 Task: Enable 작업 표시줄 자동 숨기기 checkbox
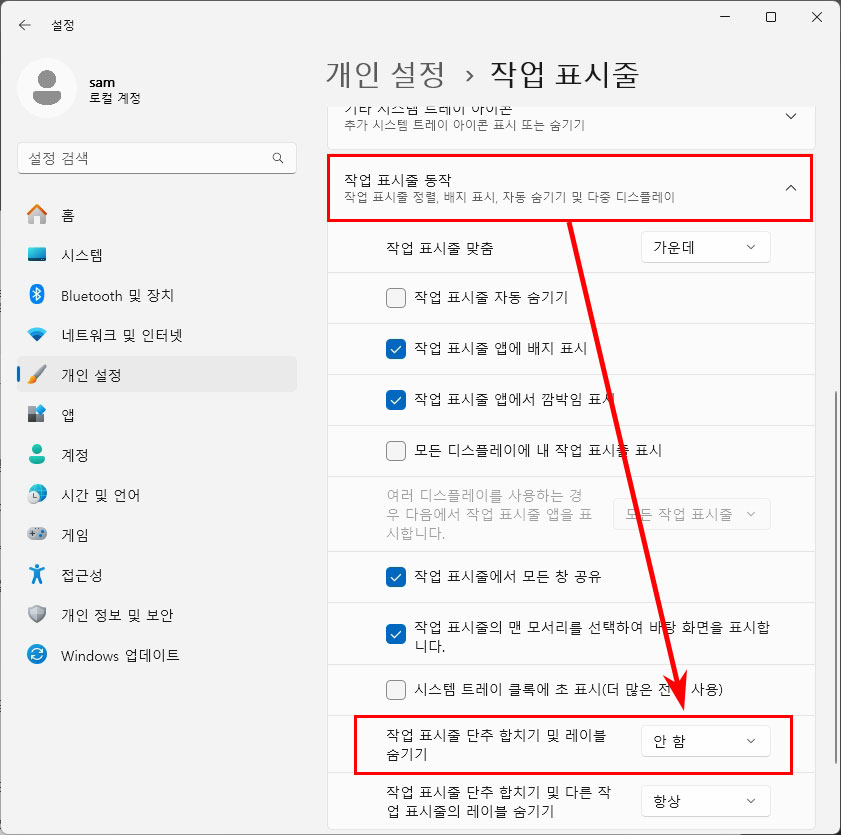click(x=396, y=298)
